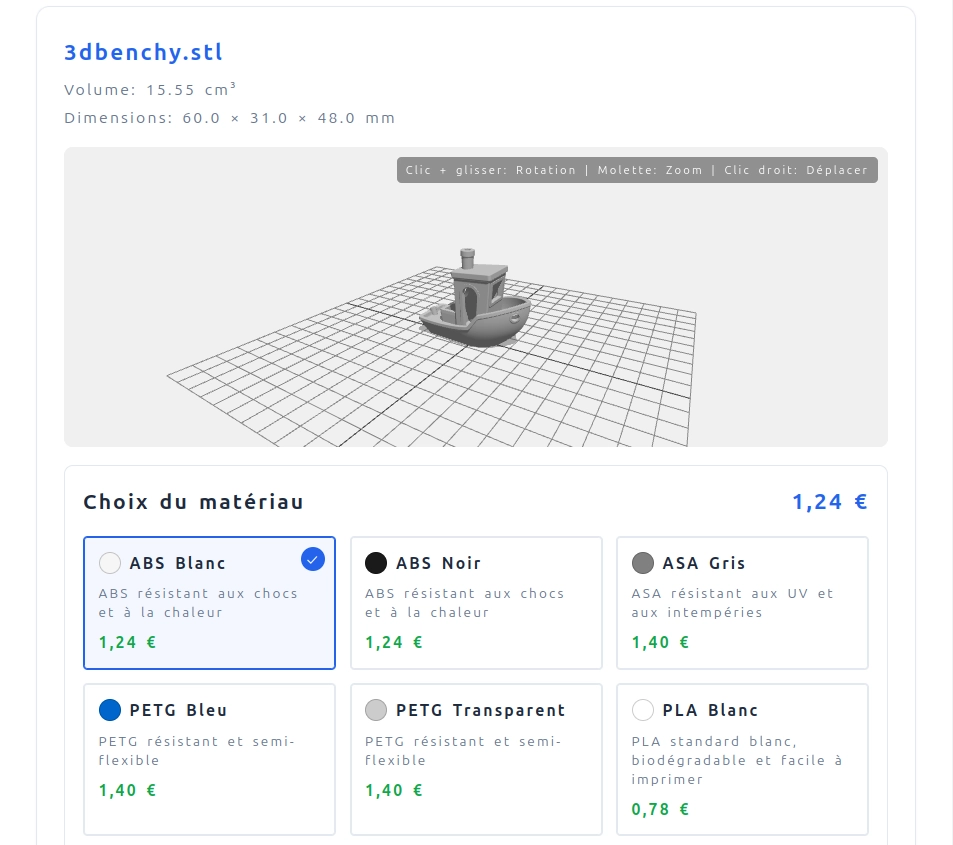Click the total price of 1,24 €
This screenshot has width=953, height=845.
pyautogui.click(x=829, y=501)
